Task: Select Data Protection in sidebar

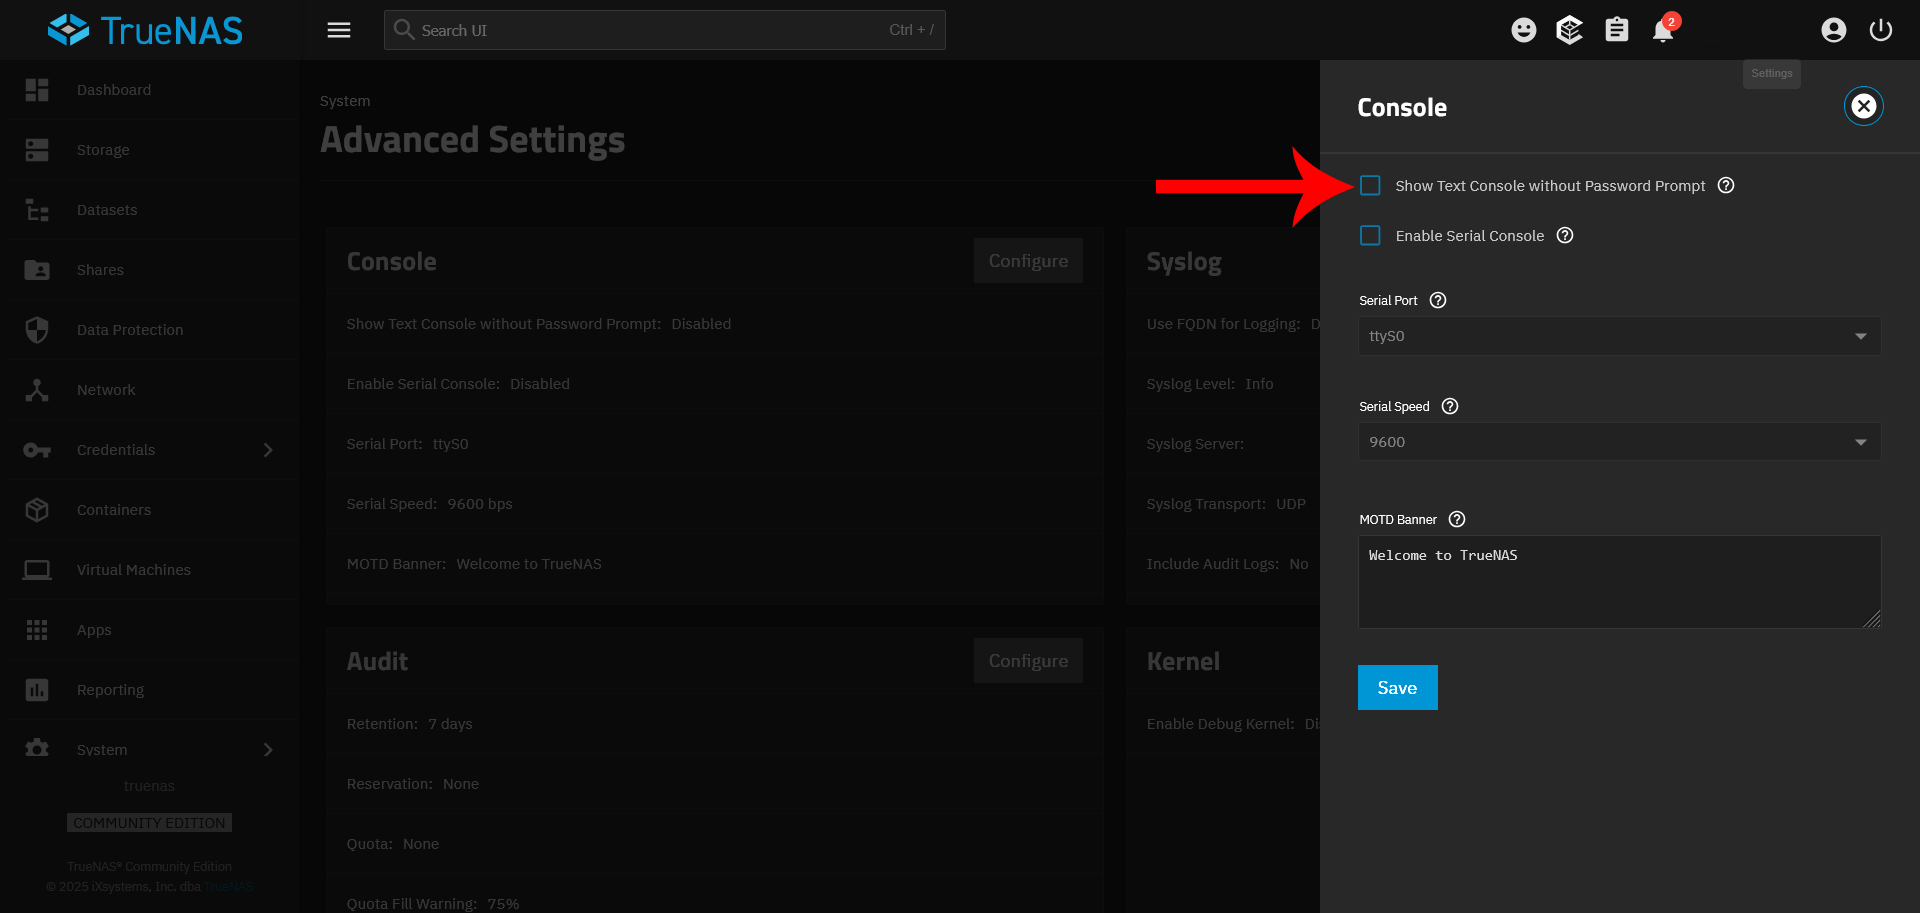Action: tap(130, 330)
